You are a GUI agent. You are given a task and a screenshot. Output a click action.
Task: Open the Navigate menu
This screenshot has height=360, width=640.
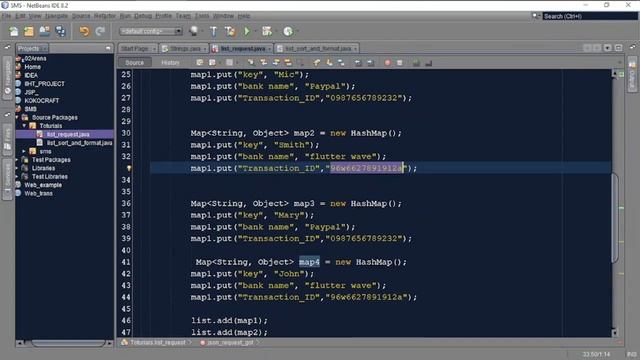coord(56,16)
